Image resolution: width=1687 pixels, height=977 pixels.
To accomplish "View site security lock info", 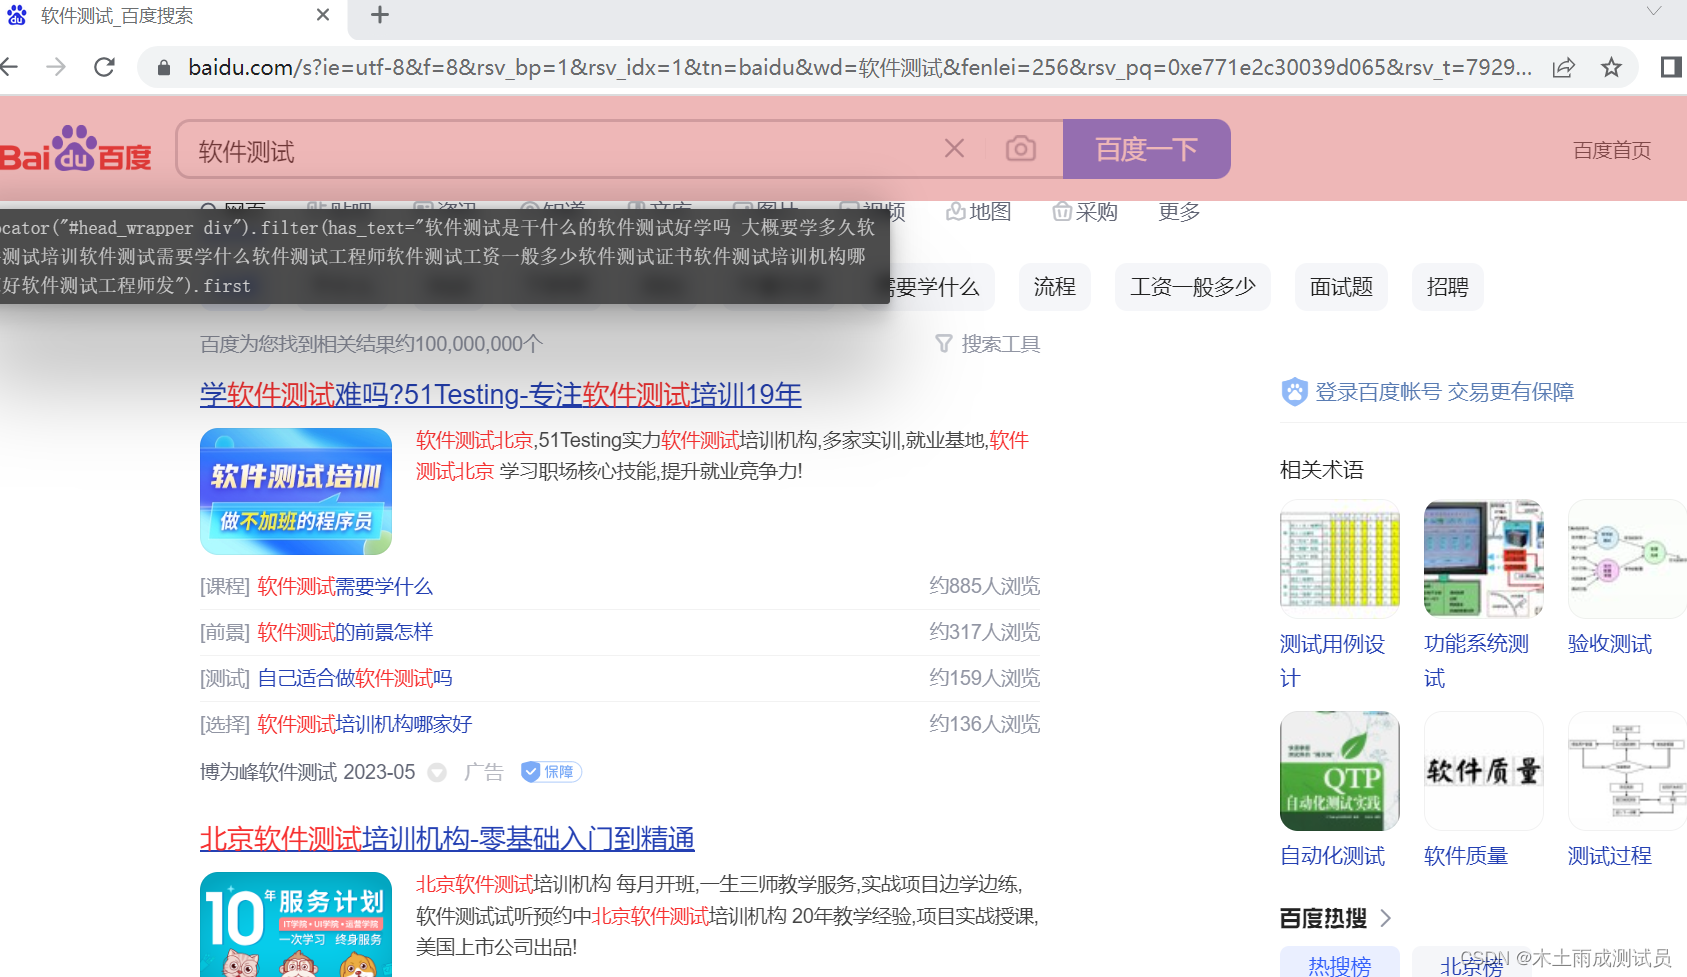I will pos(163,67).
